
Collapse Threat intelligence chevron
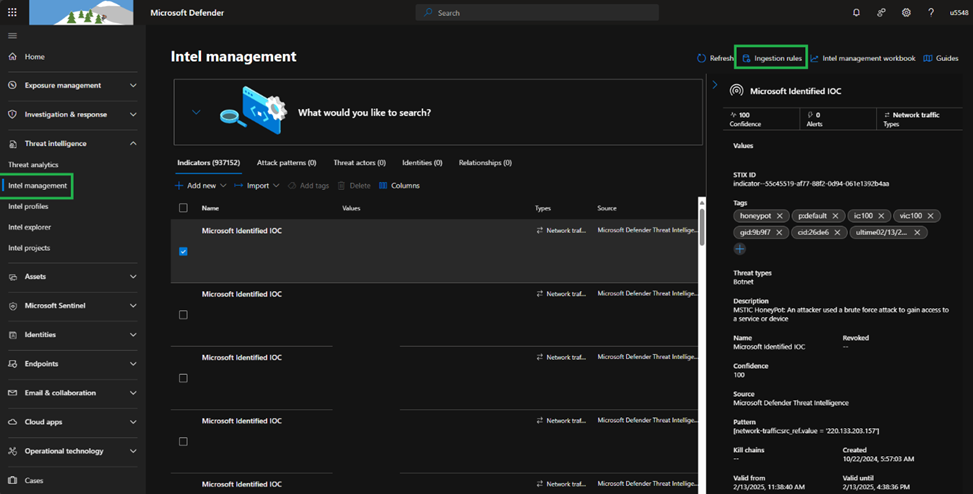[133, 143]
